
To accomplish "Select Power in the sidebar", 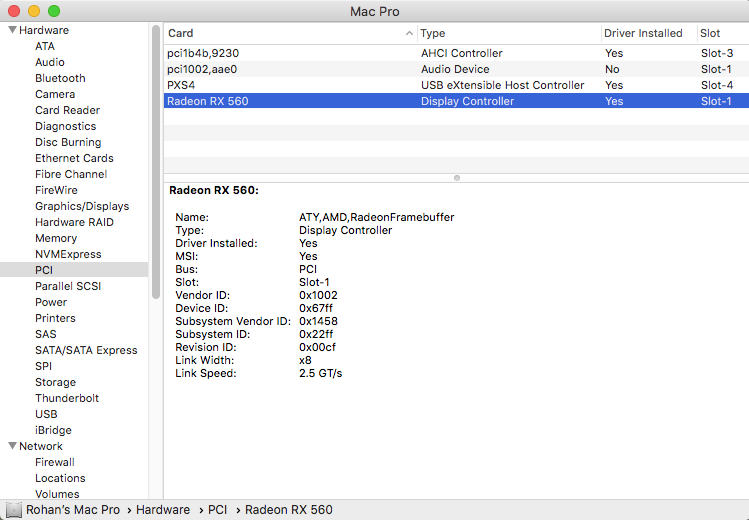I will point(51,302).
